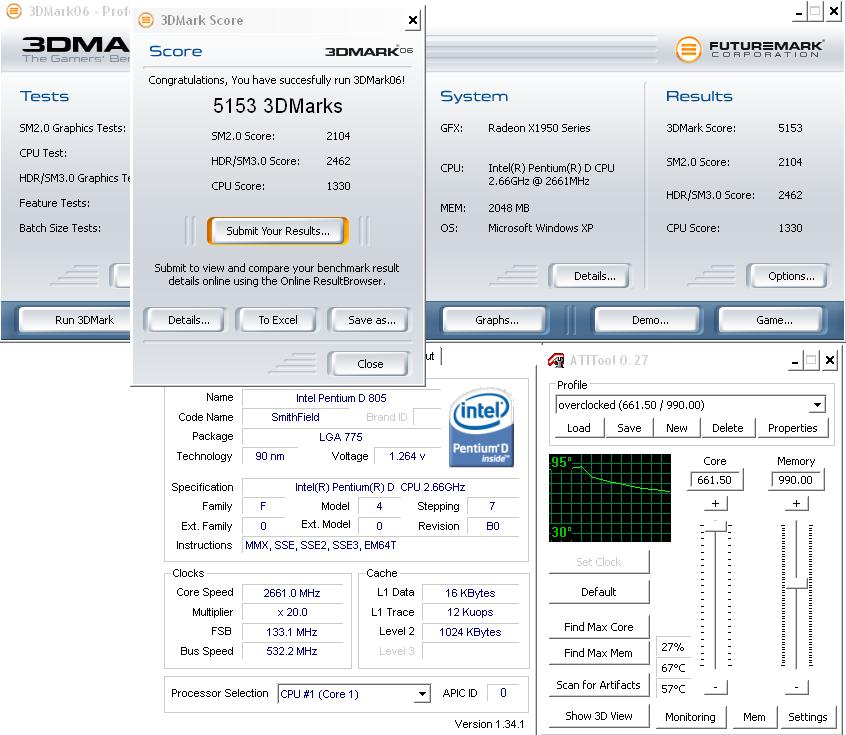The image size is (846, 735).
Task: Save the ATITool profile
Action: coord(629,428)
